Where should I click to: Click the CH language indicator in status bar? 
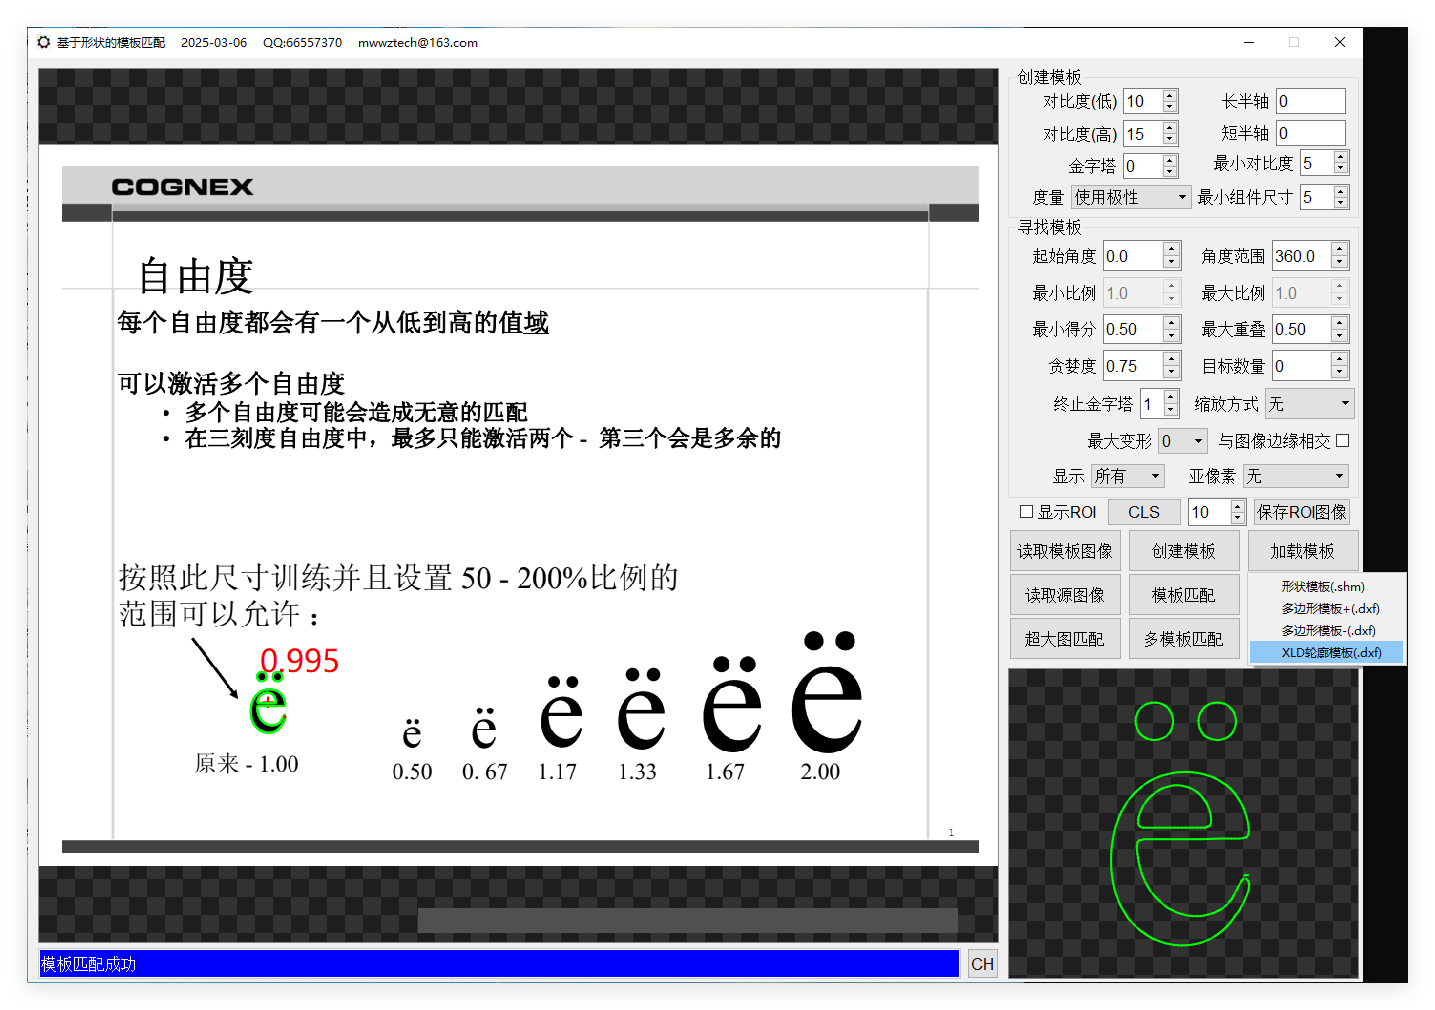(x=981, y=963)
